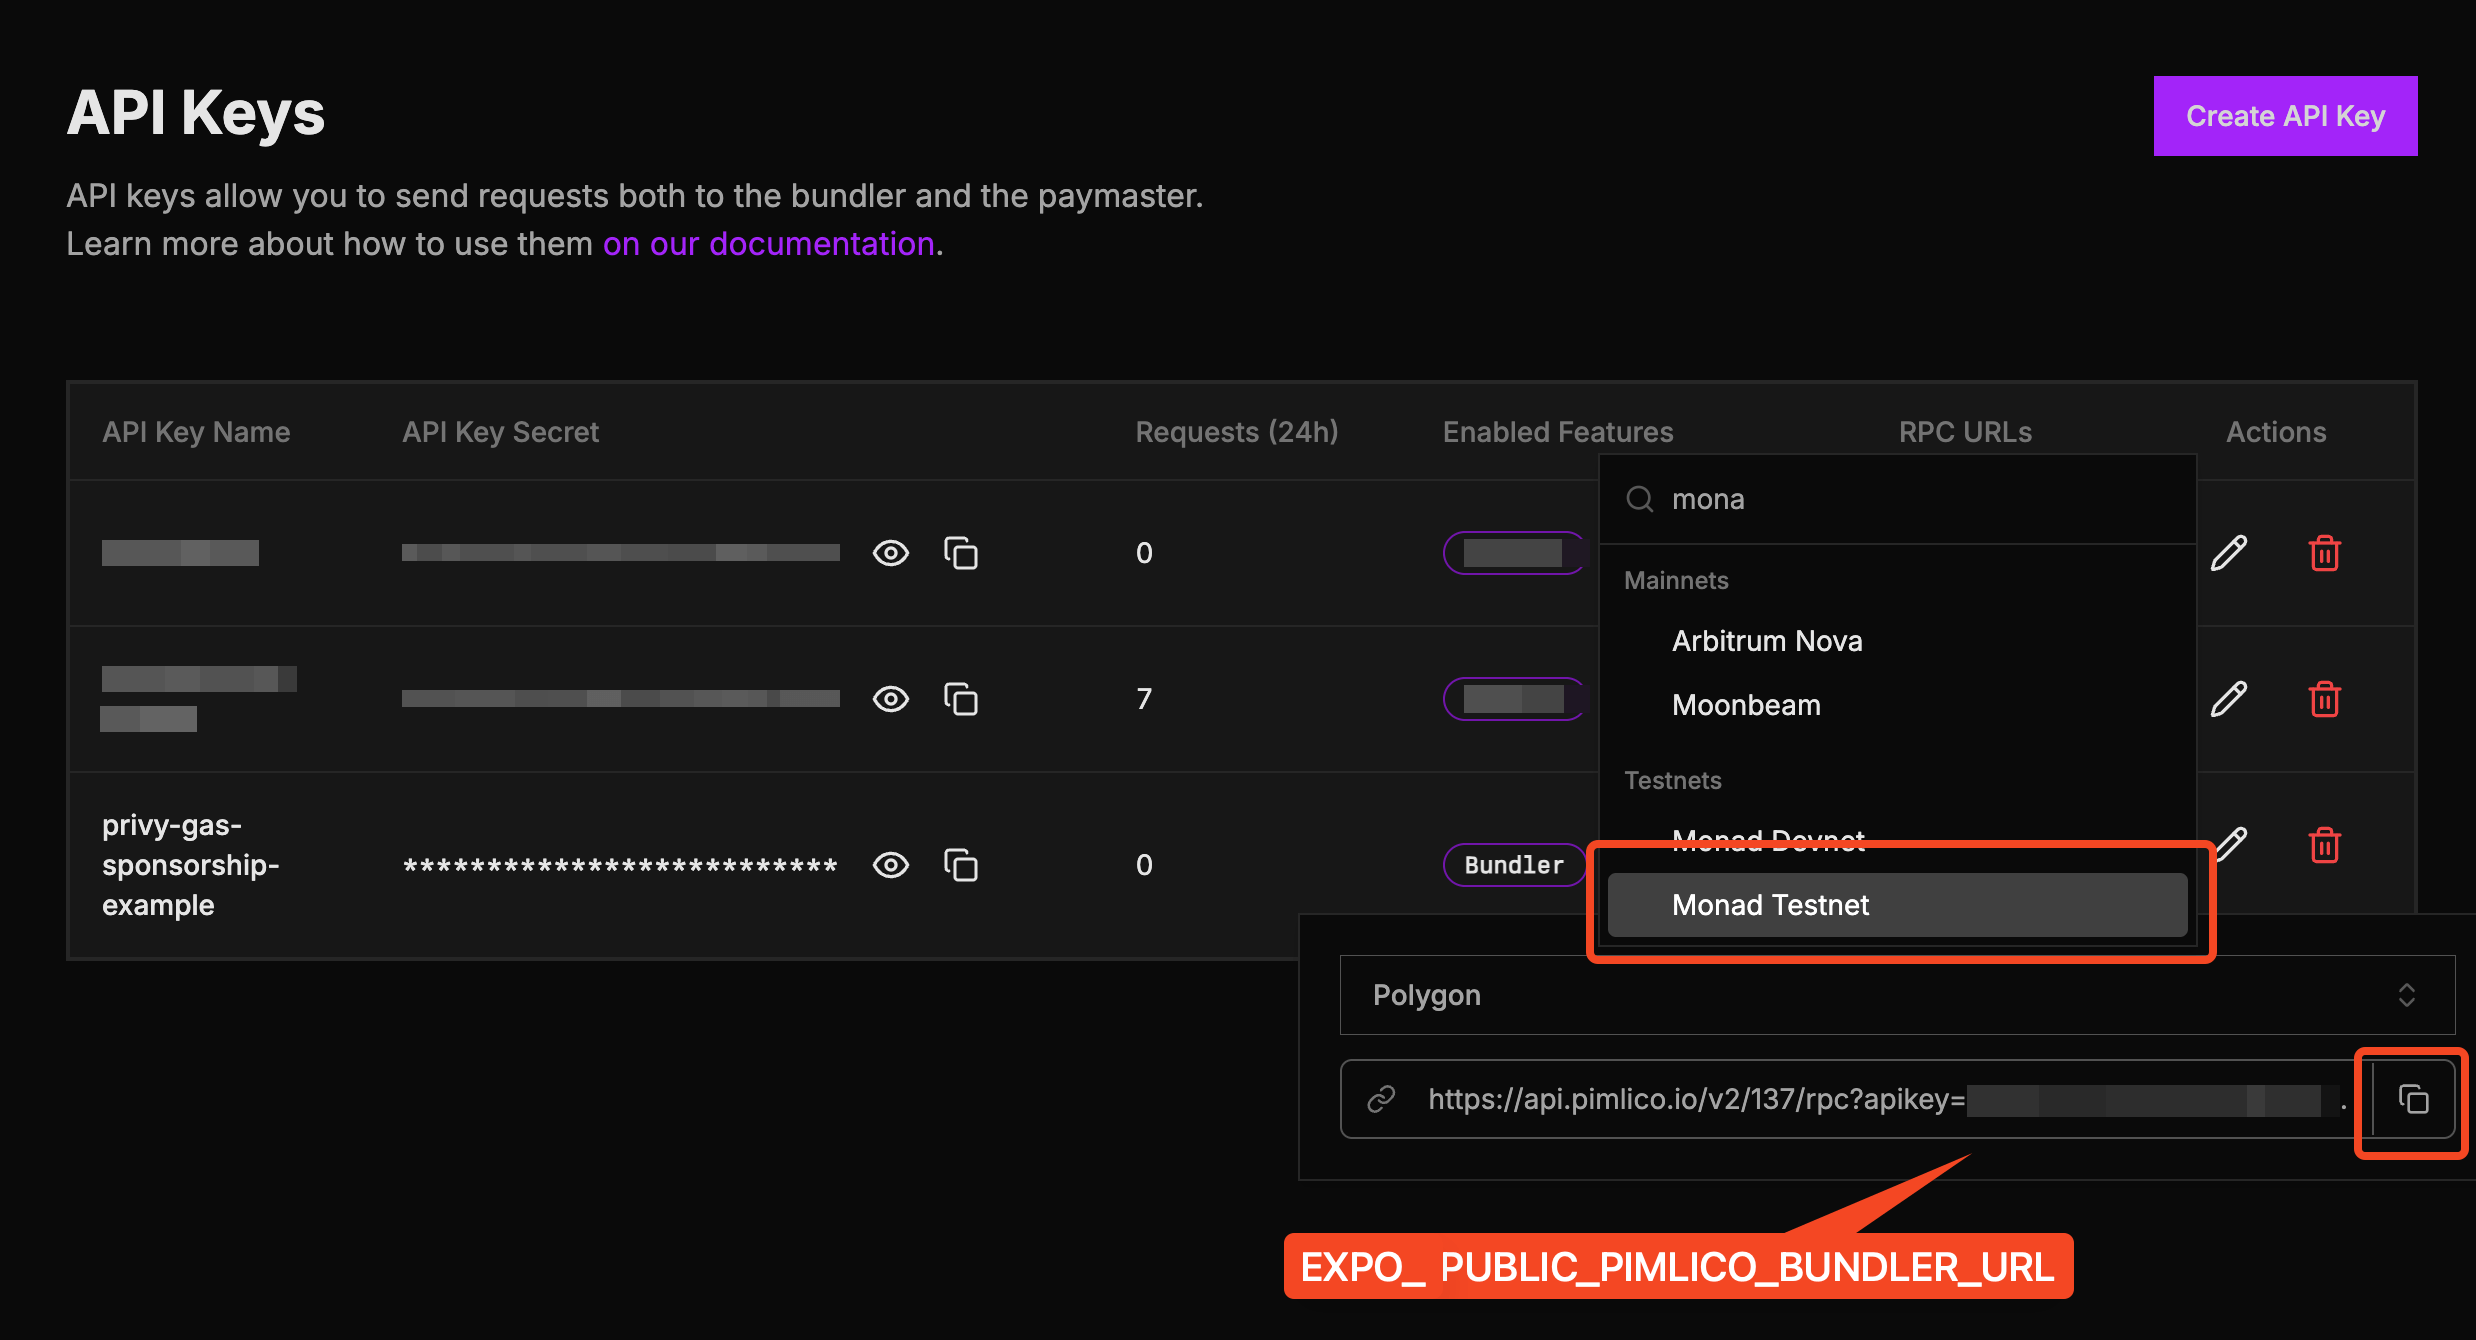Copy secret of privy-gas-sponsorship-example key
The width and height of the screenshot is (2476, 1340).
[x=961, y=865]
